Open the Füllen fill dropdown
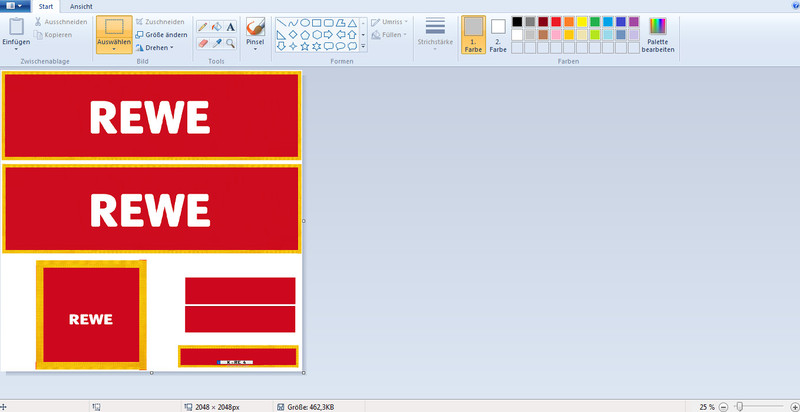This screenshot has height=412, width=800. [389, 35]
